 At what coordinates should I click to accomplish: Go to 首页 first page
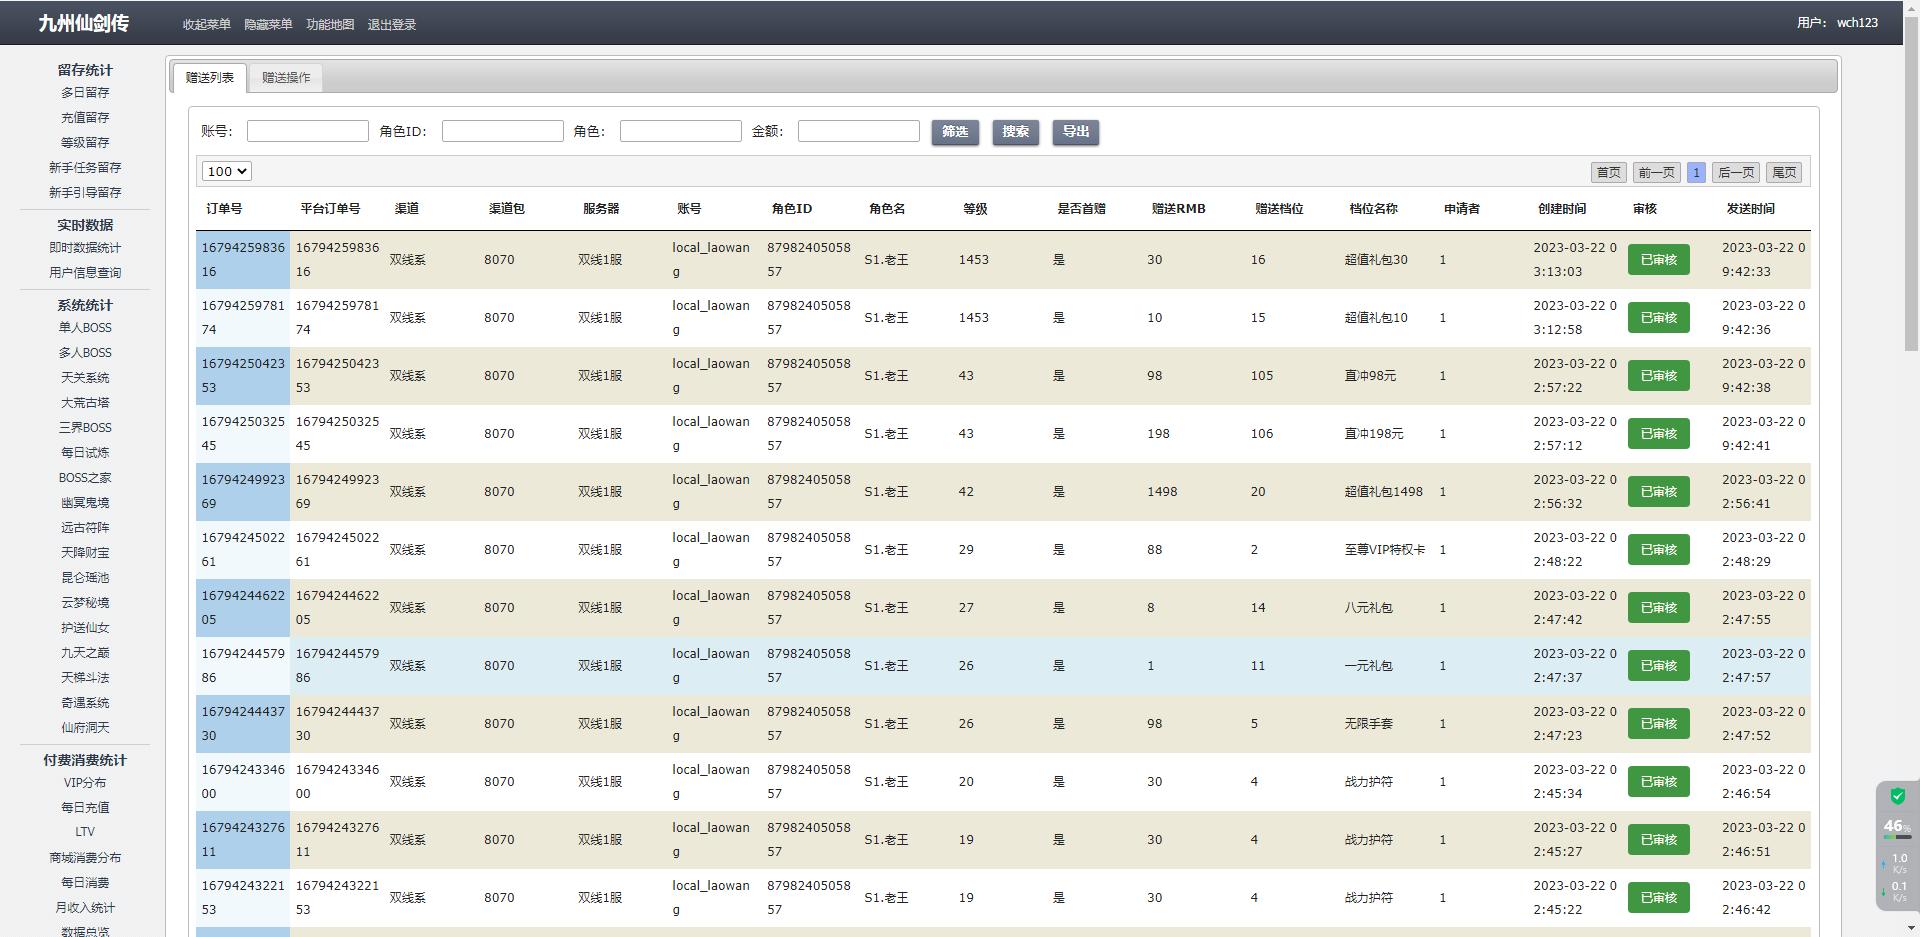[x=1609, y=172]
